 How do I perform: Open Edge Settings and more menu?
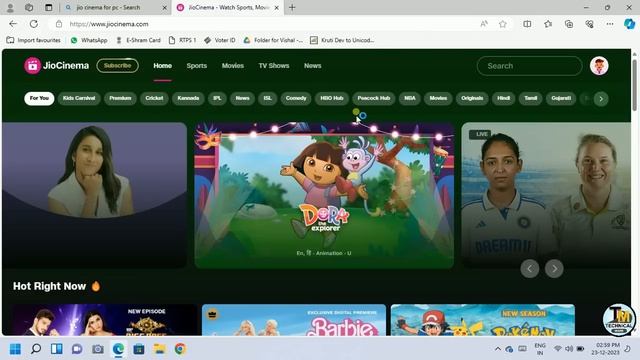610,24
